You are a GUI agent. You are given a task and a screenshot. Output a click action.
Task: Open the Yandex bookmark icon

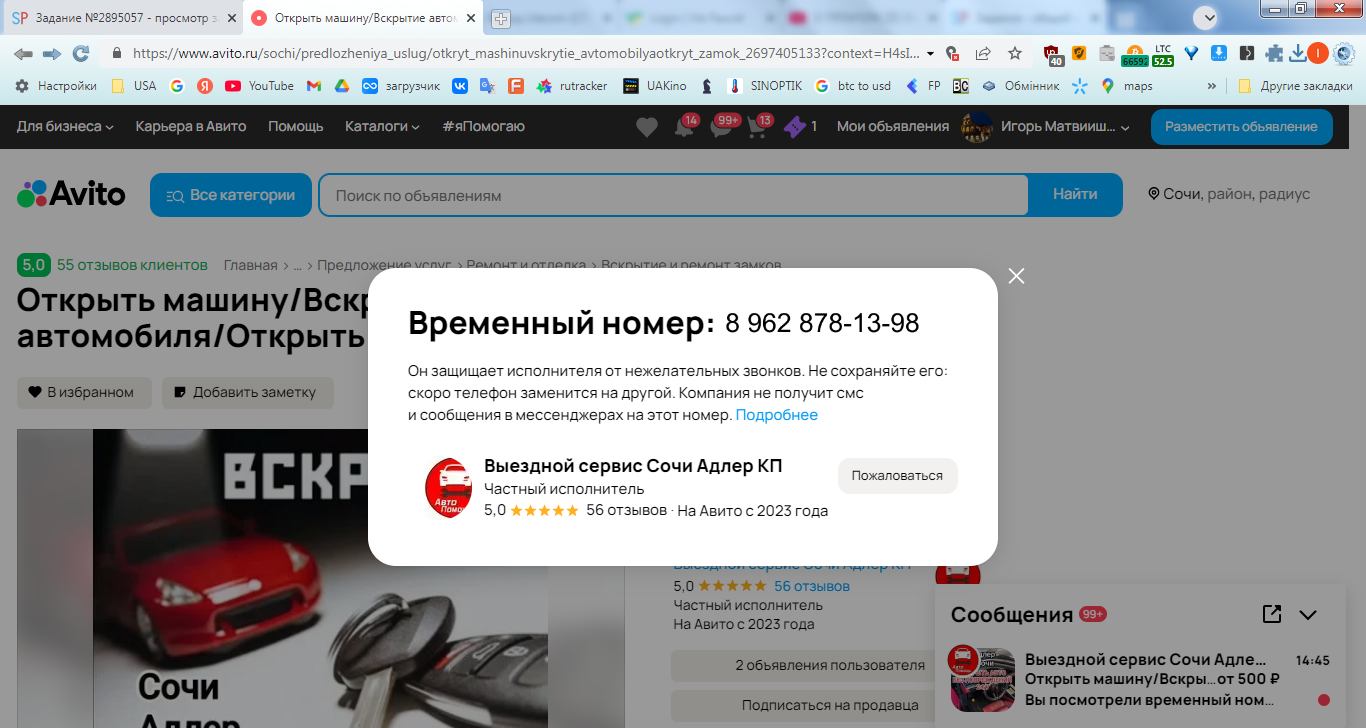(205, 86)
